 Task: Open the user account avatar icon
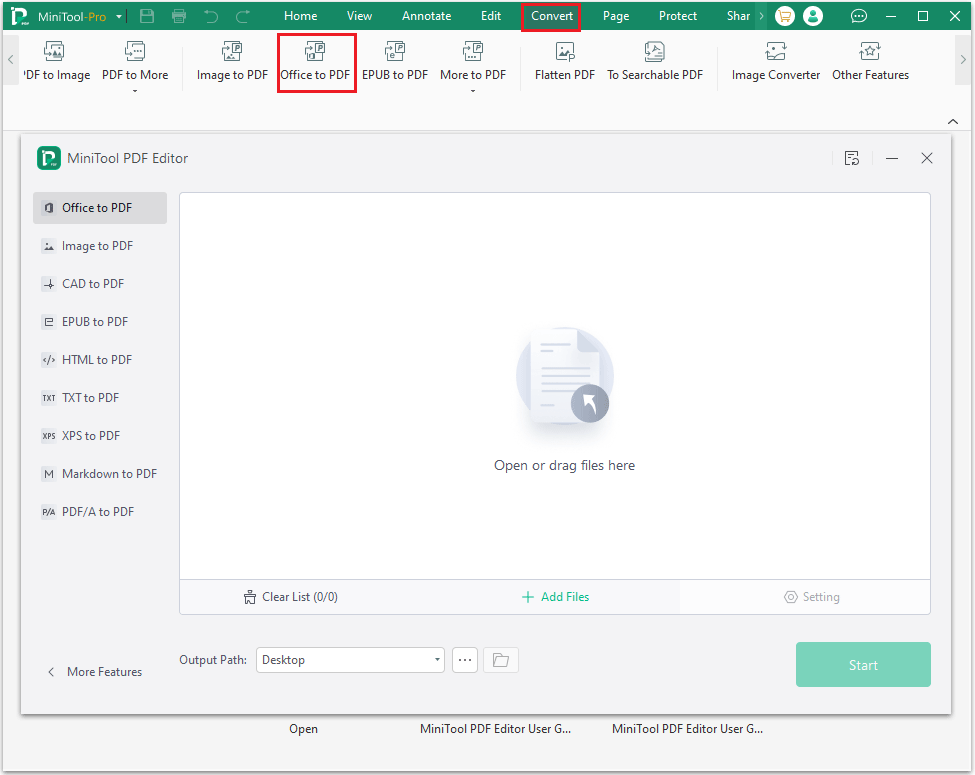pyautogui.click(x=813, y=16)
